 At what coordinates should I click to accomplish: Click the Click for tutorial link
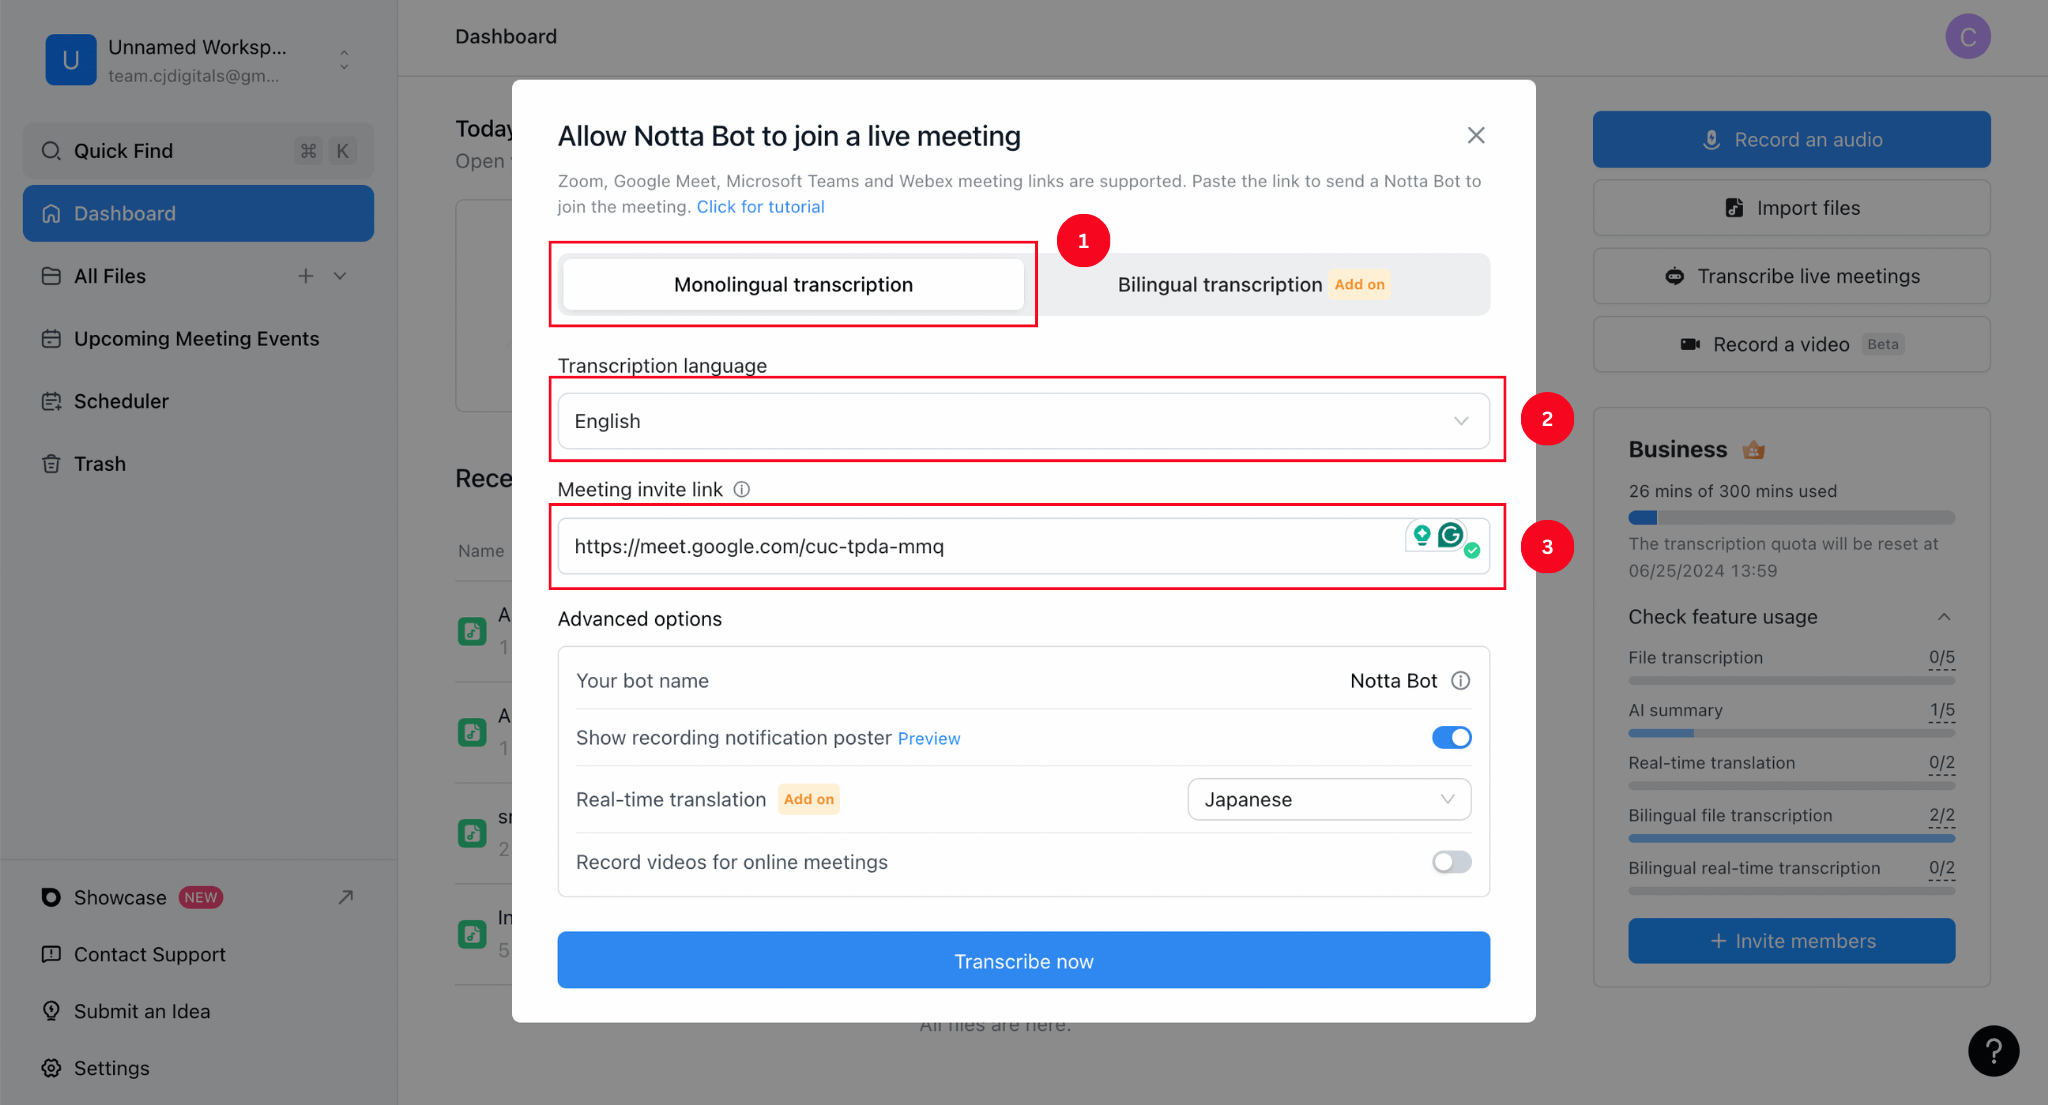(759, 205)
